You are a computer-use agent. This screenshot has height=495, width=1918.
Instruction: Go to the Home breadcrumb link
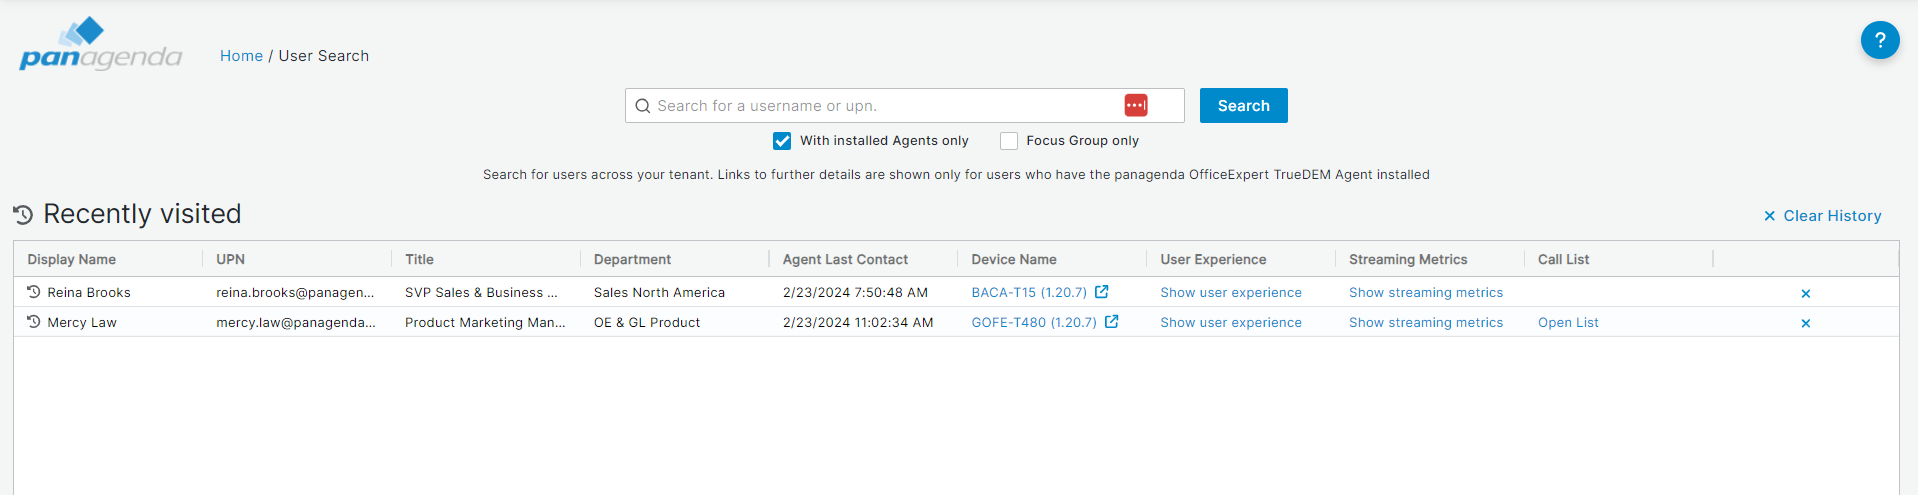(x=241, y=56)
